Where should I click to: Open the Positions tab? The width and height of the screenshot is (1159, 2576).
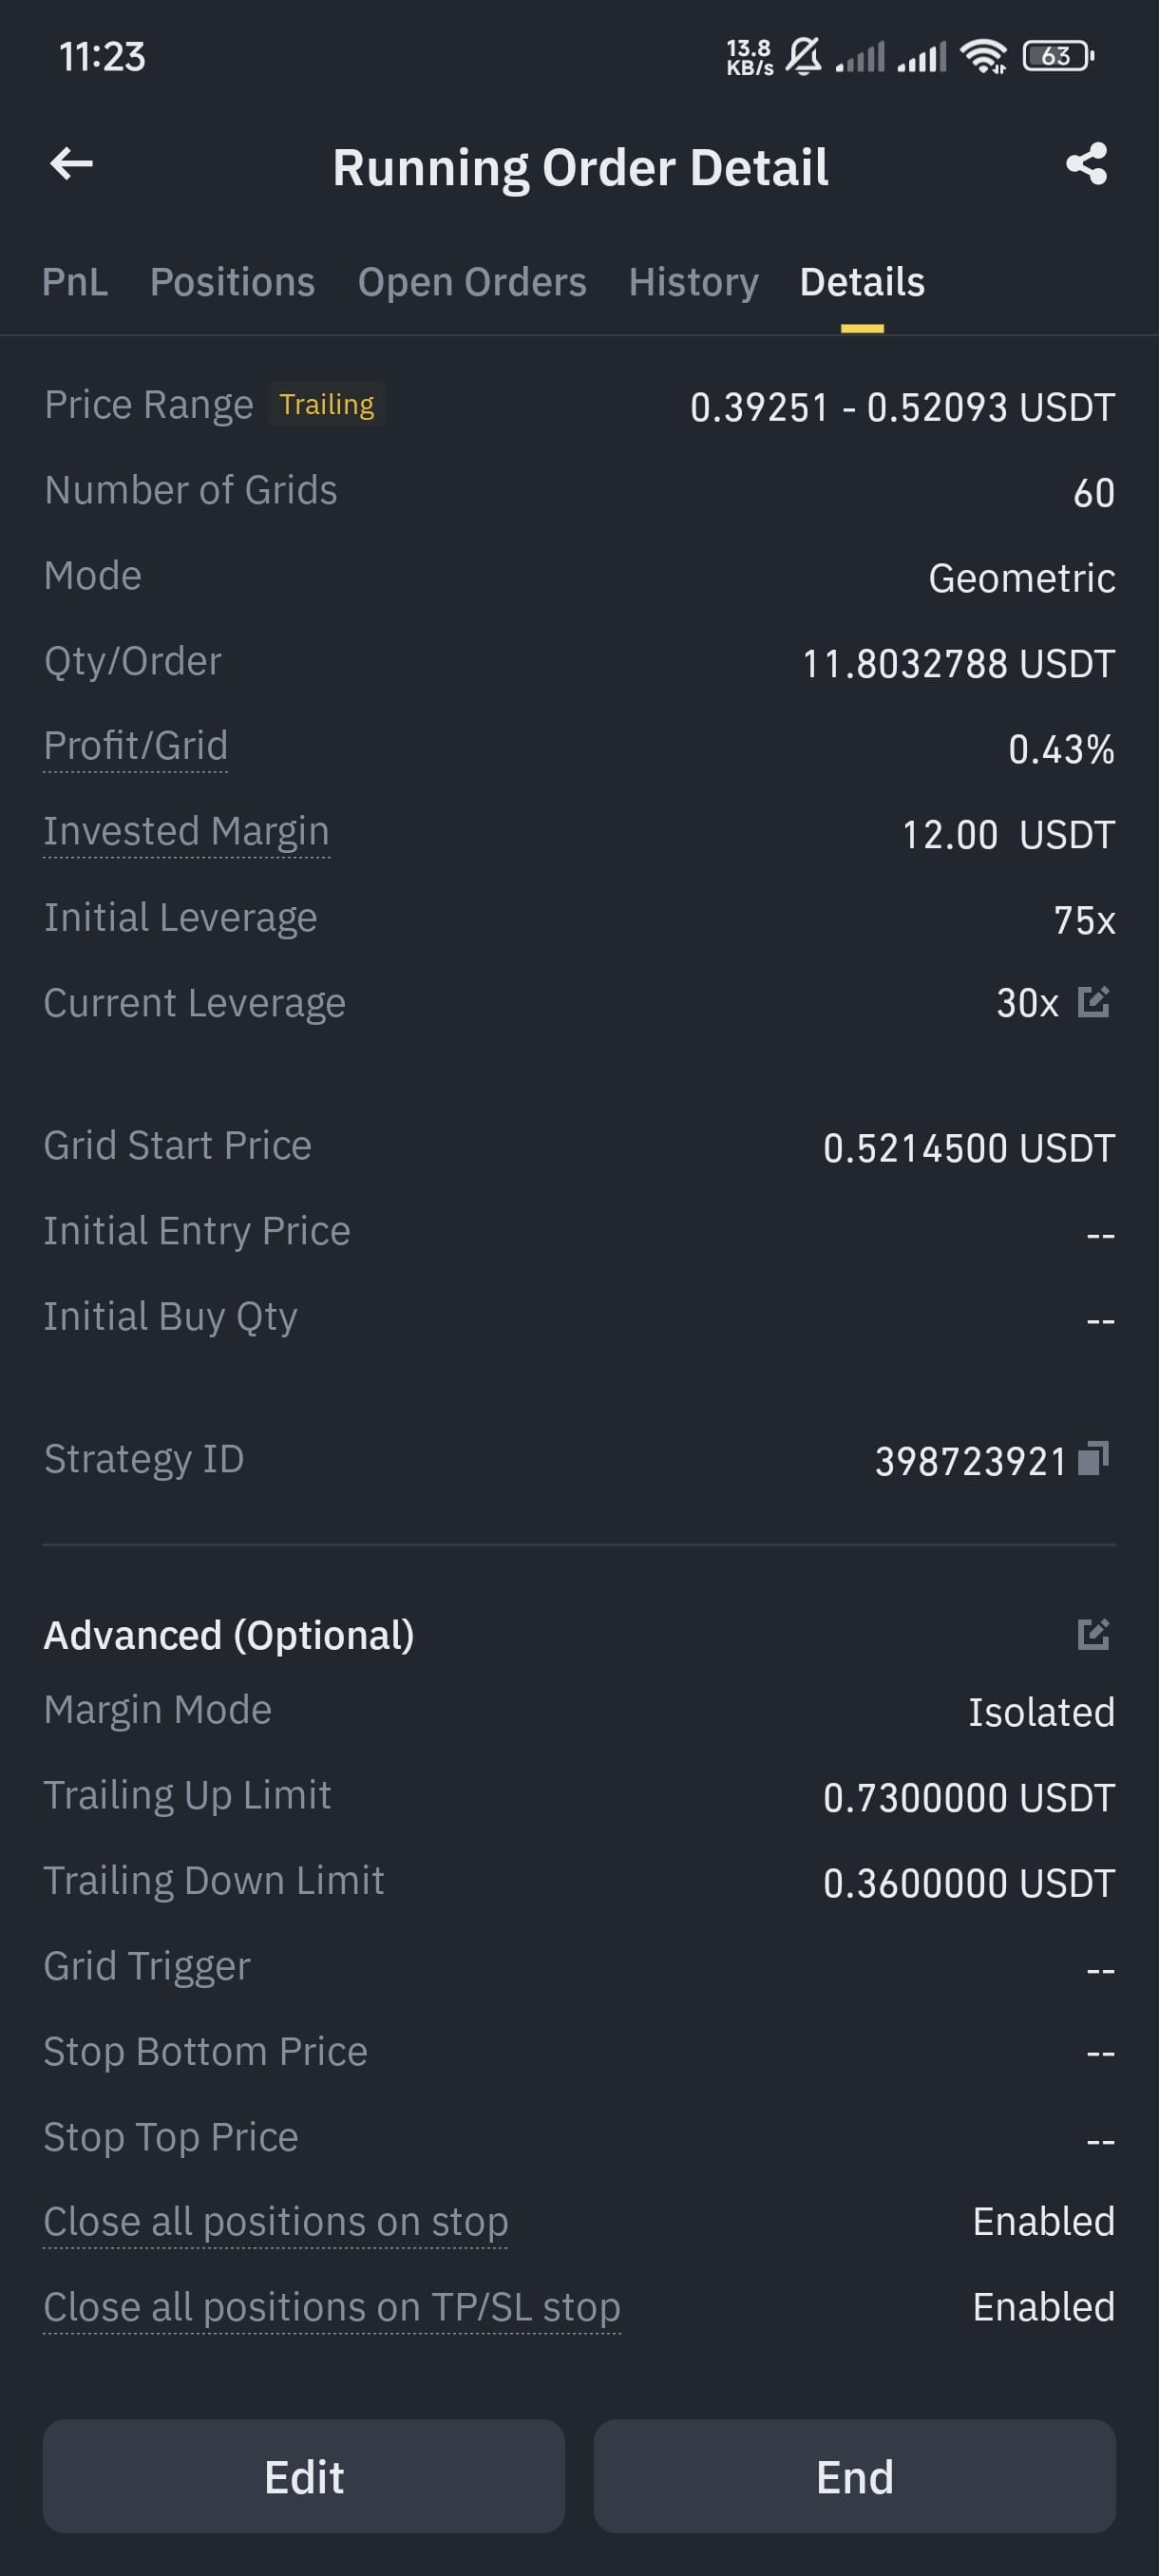tap(232, 282)
